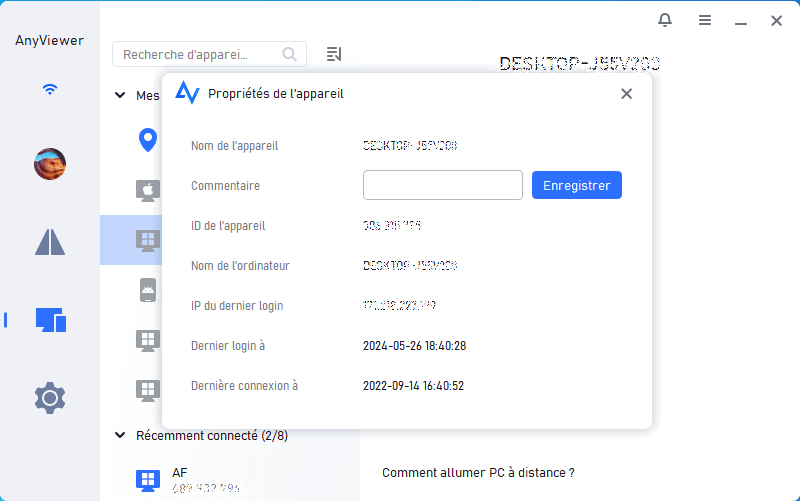Click the AF device name

coord(180,473)
